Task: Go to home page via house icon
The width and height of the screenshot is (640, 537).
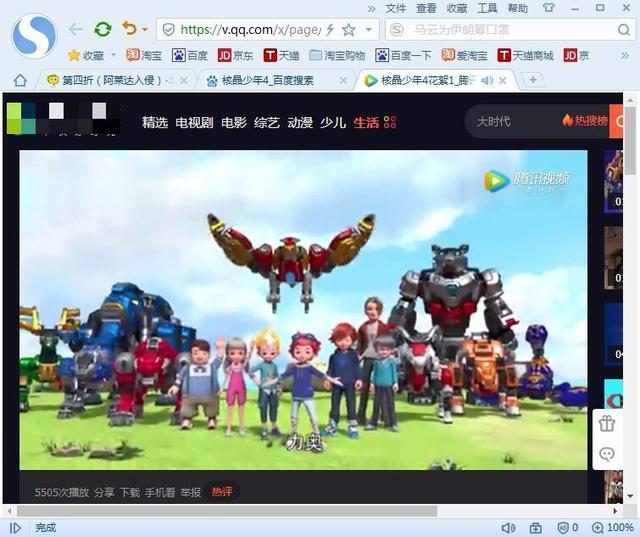Action: 20,80
